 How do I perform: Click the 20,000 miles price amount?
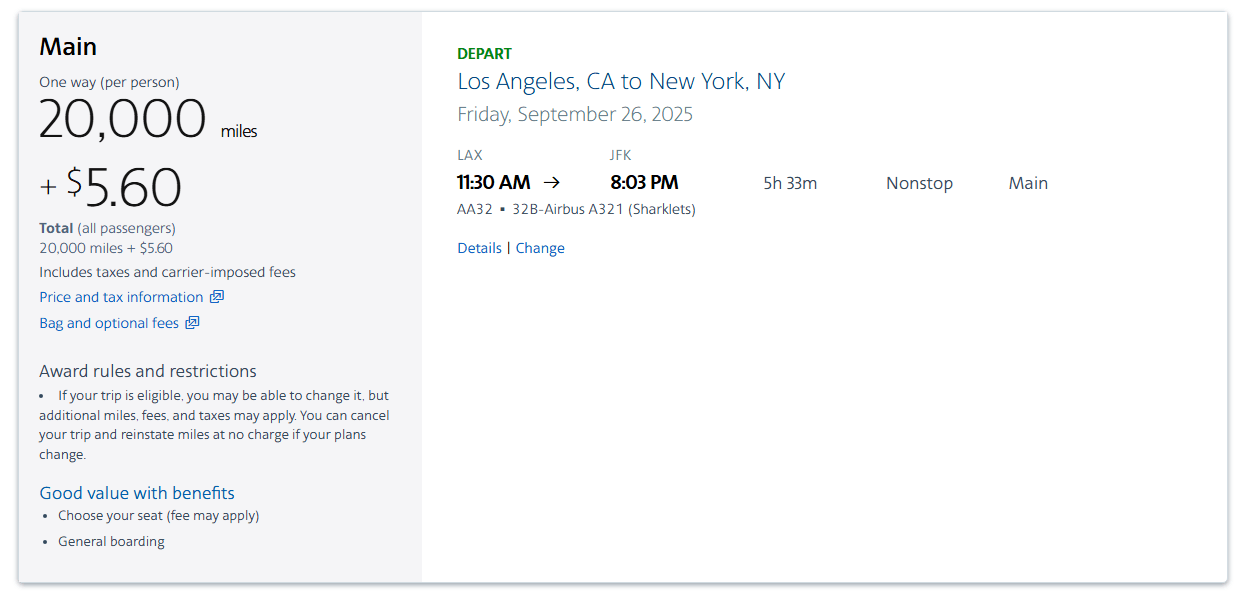point(122,119)
